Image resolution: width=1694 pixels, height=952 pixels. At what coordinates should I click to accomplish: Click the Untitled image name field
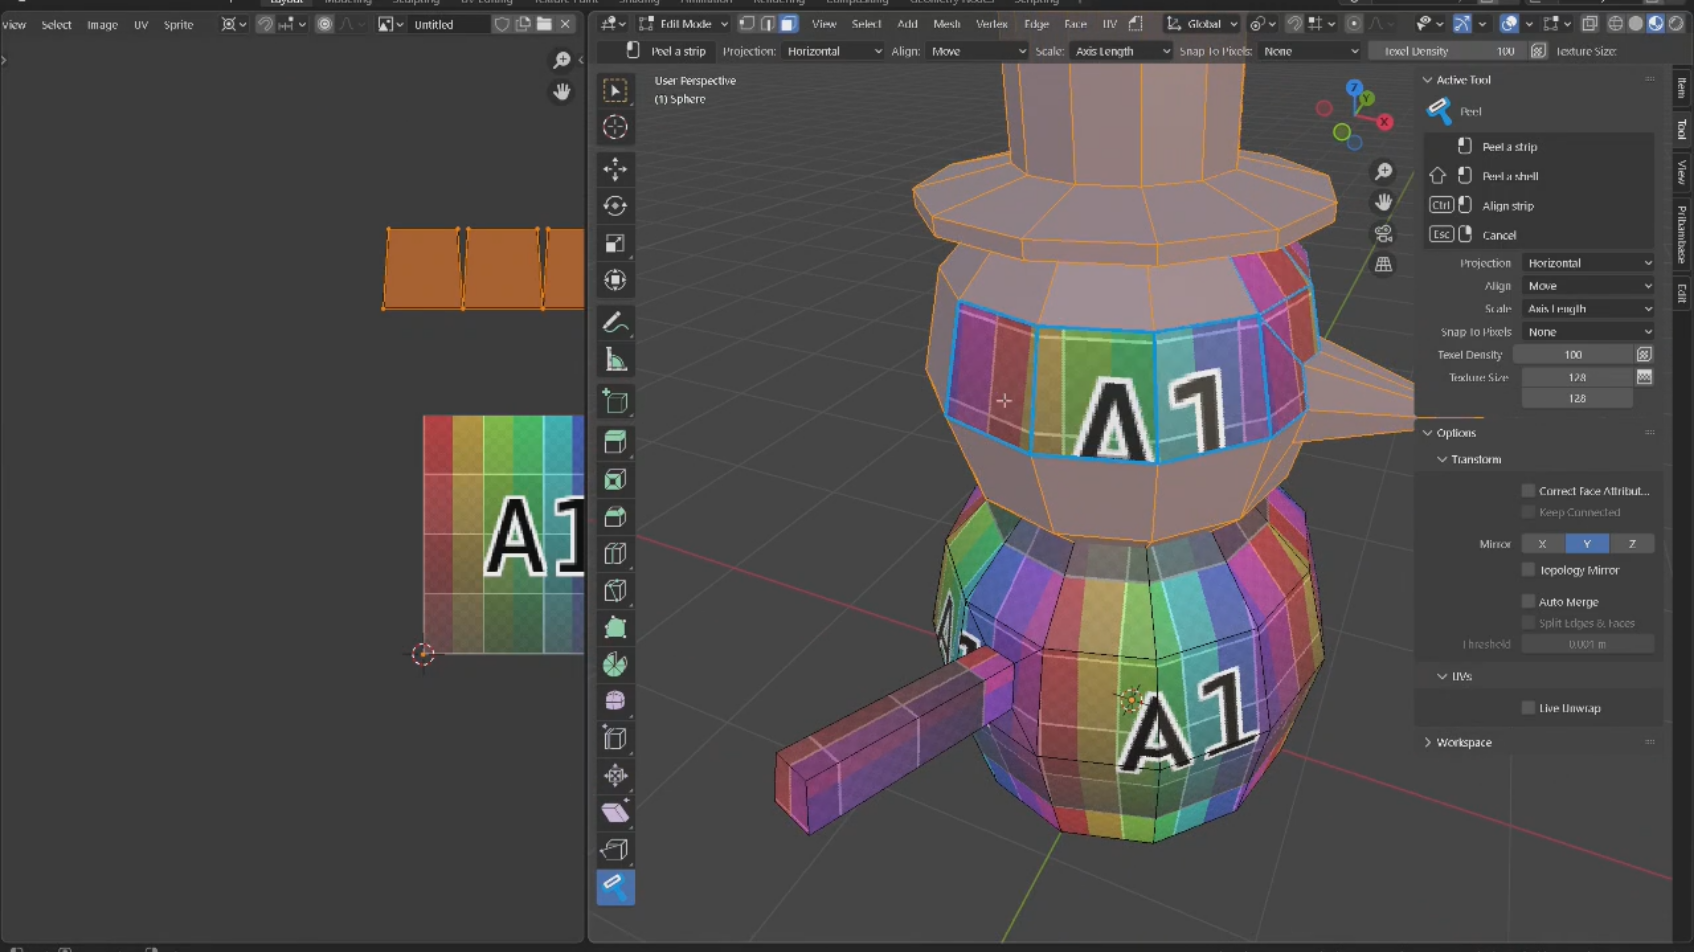coord(450,24)
